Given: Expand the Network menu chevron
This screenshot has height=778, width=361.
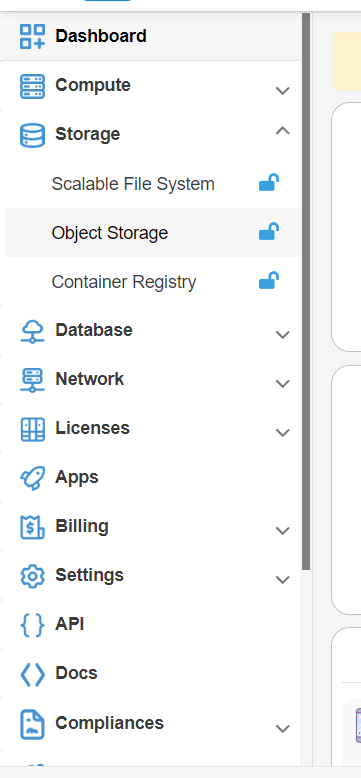Looking at the screenshot, I should [282, 384].
